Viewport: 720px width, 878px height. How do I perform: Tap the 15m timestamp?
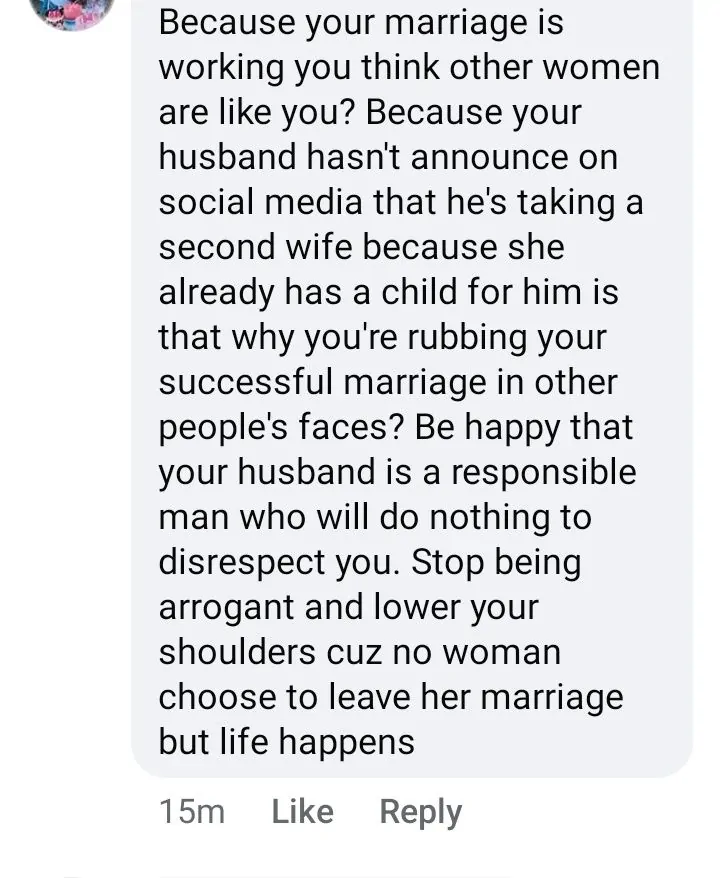[192, 812]
